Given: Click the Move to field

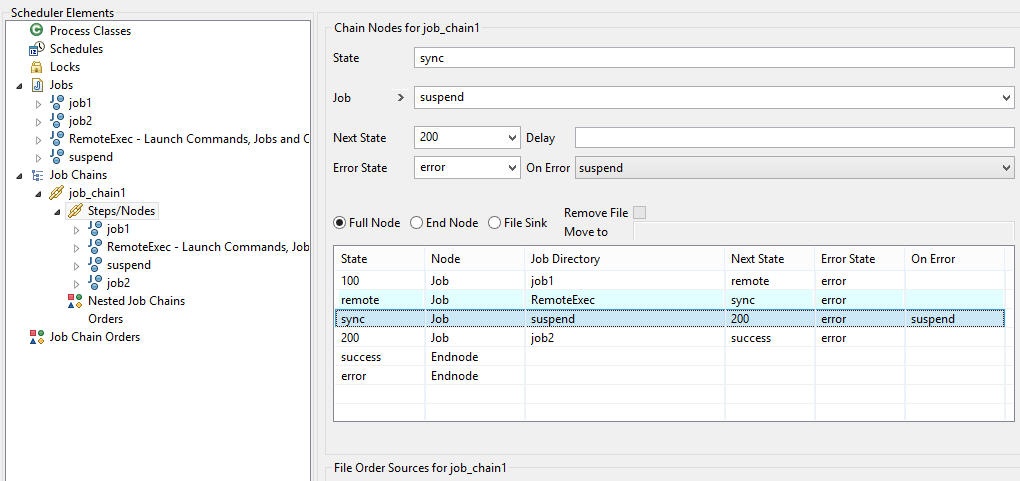Looking at the screenshot, I should pos(824,232).
